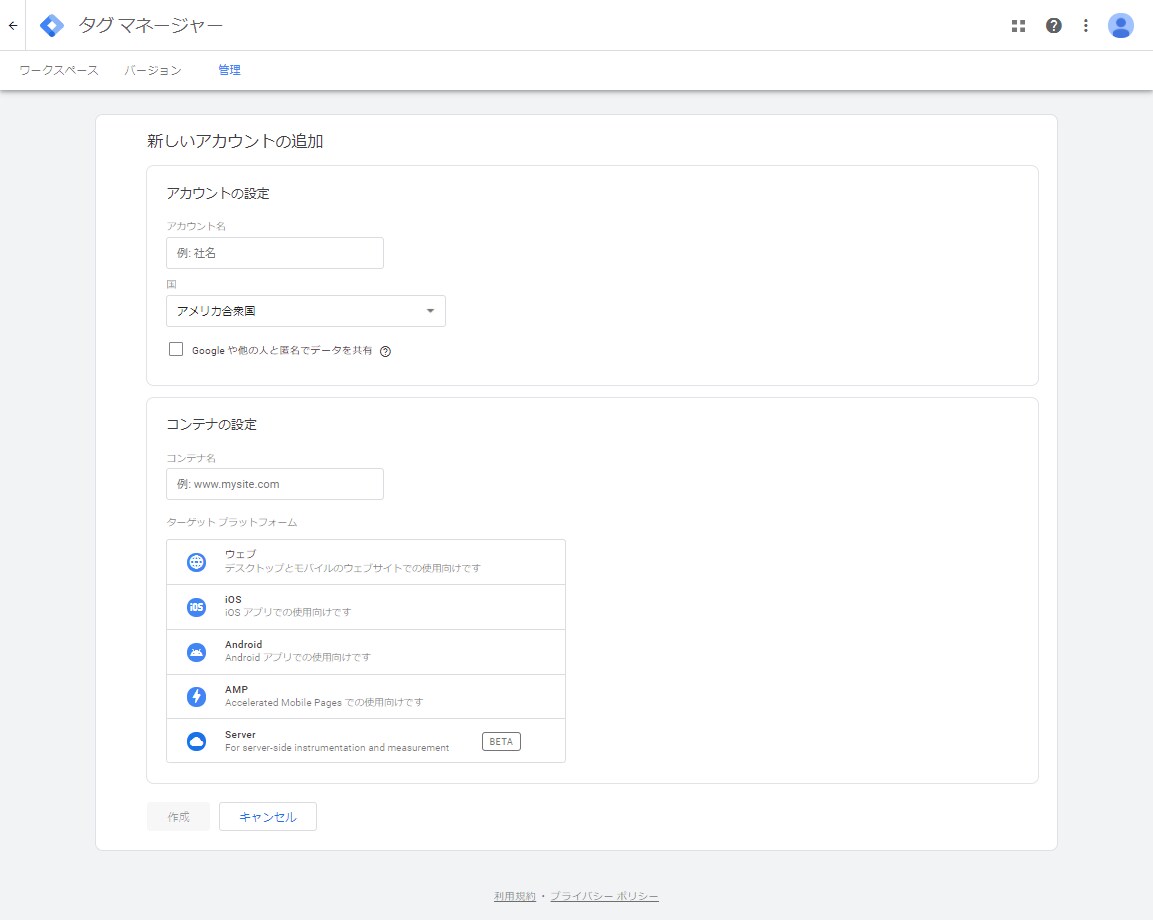
Task: Open the 国 country dropdown
Action: [306, 311]
